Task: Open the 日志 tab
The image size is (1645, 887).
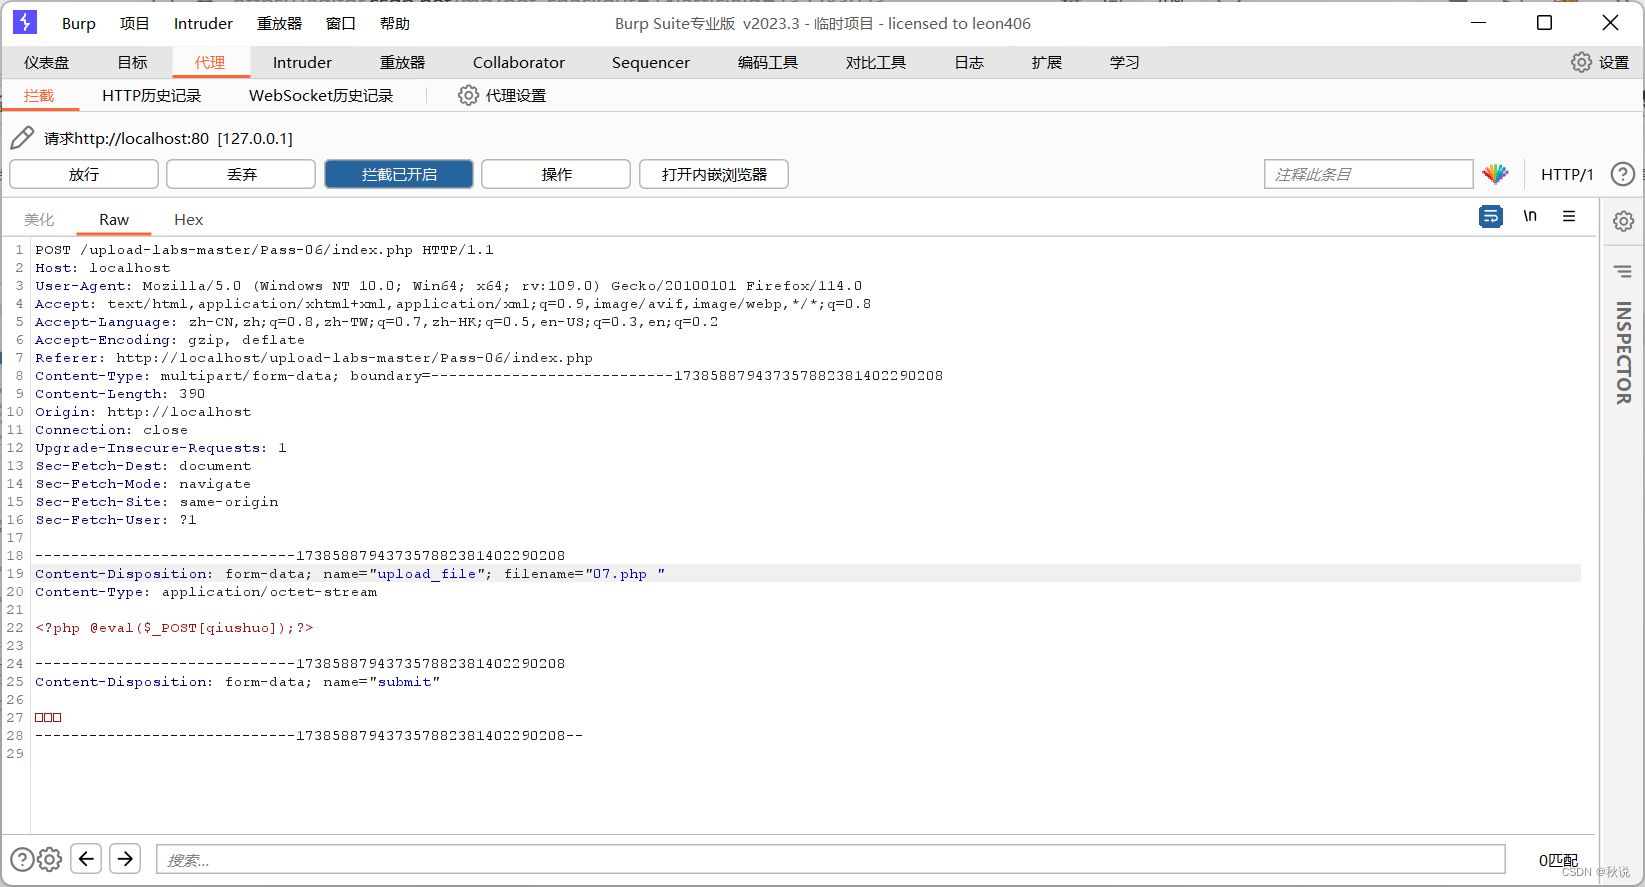Action: [969, 62]
